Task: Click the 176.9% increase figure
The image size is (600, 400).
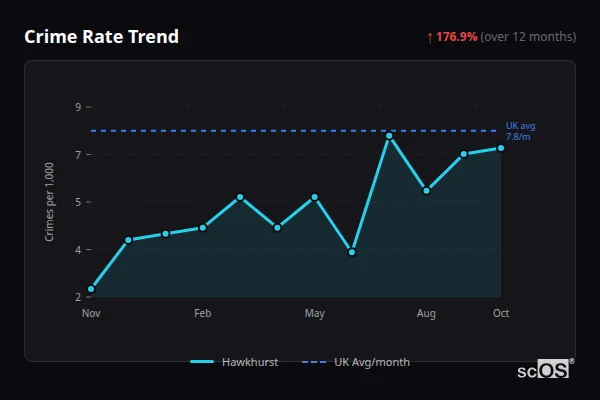Action: click(x=457, y=37)
